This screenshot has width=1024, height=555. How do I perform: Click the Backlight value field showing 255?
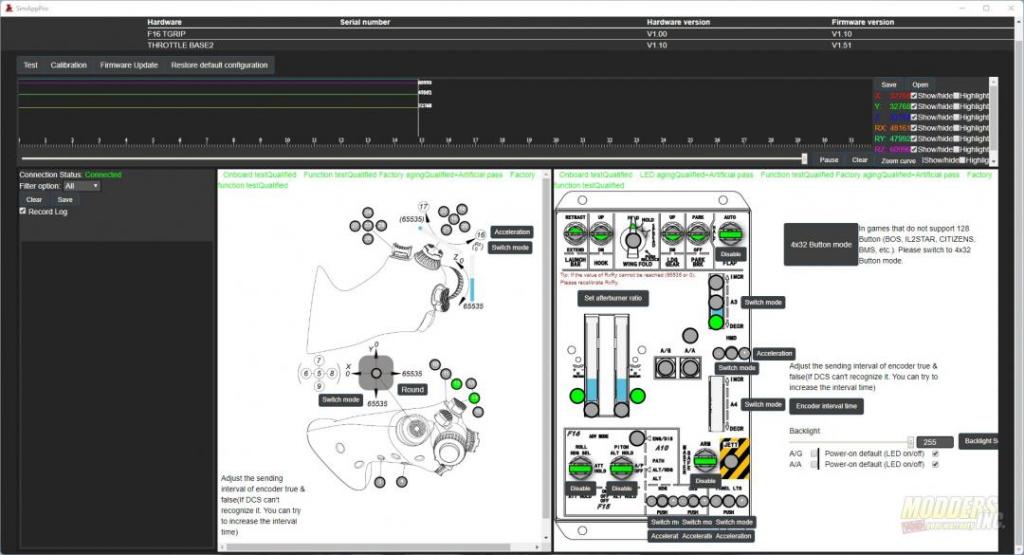point(935,442)
